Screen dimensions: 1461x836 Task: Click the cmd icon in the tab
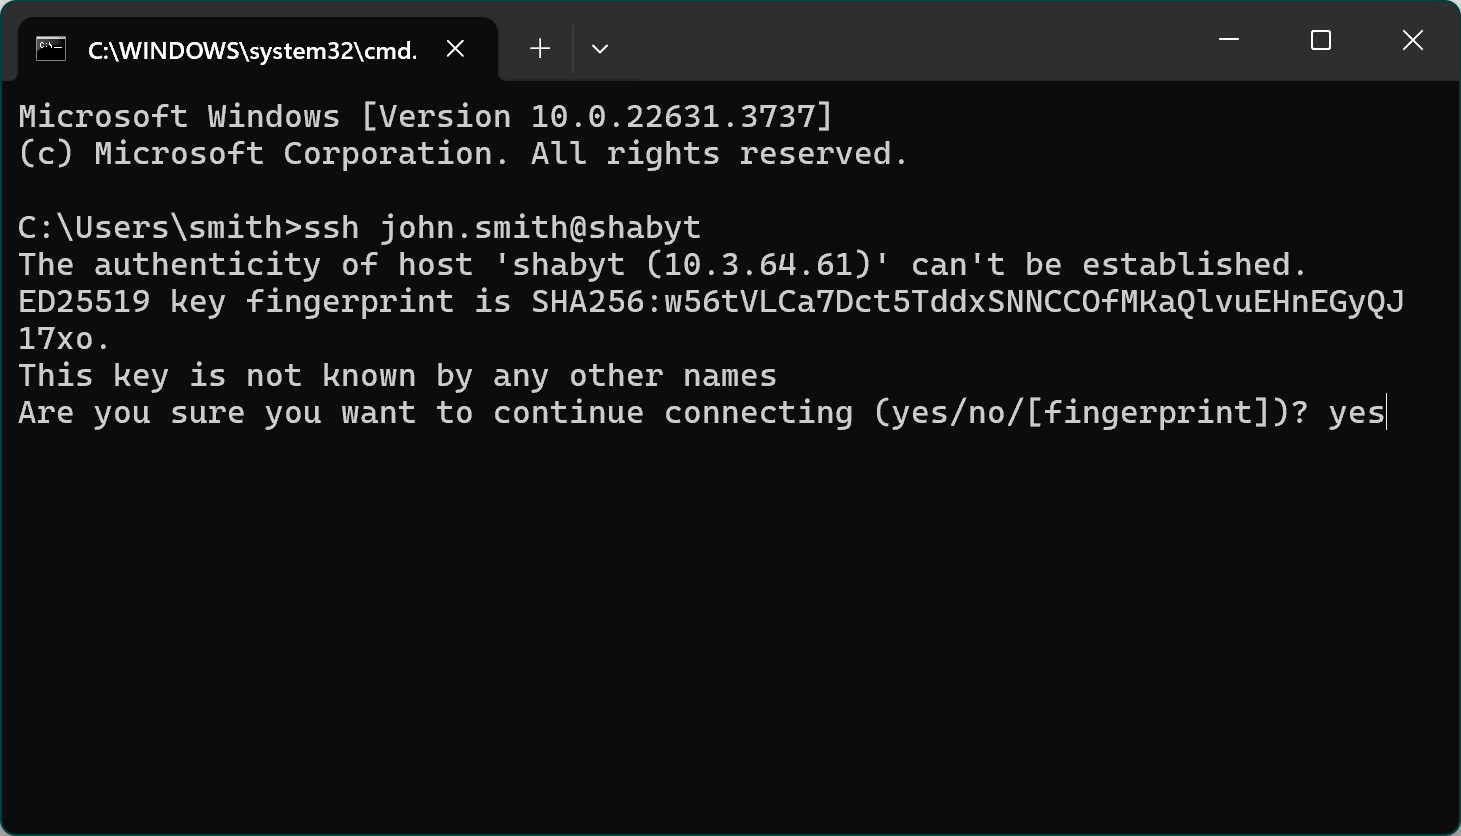(51, 49)
